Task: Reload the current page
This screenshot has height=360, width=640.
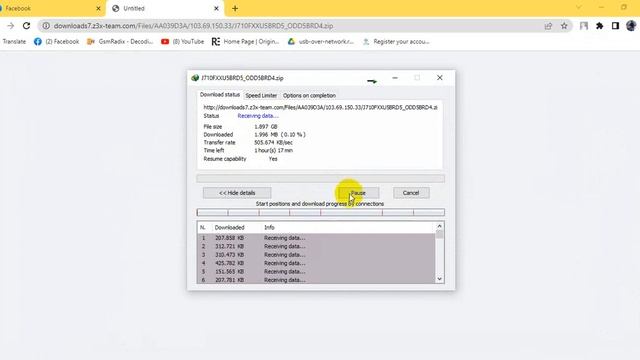Action: tap(27, 26)
